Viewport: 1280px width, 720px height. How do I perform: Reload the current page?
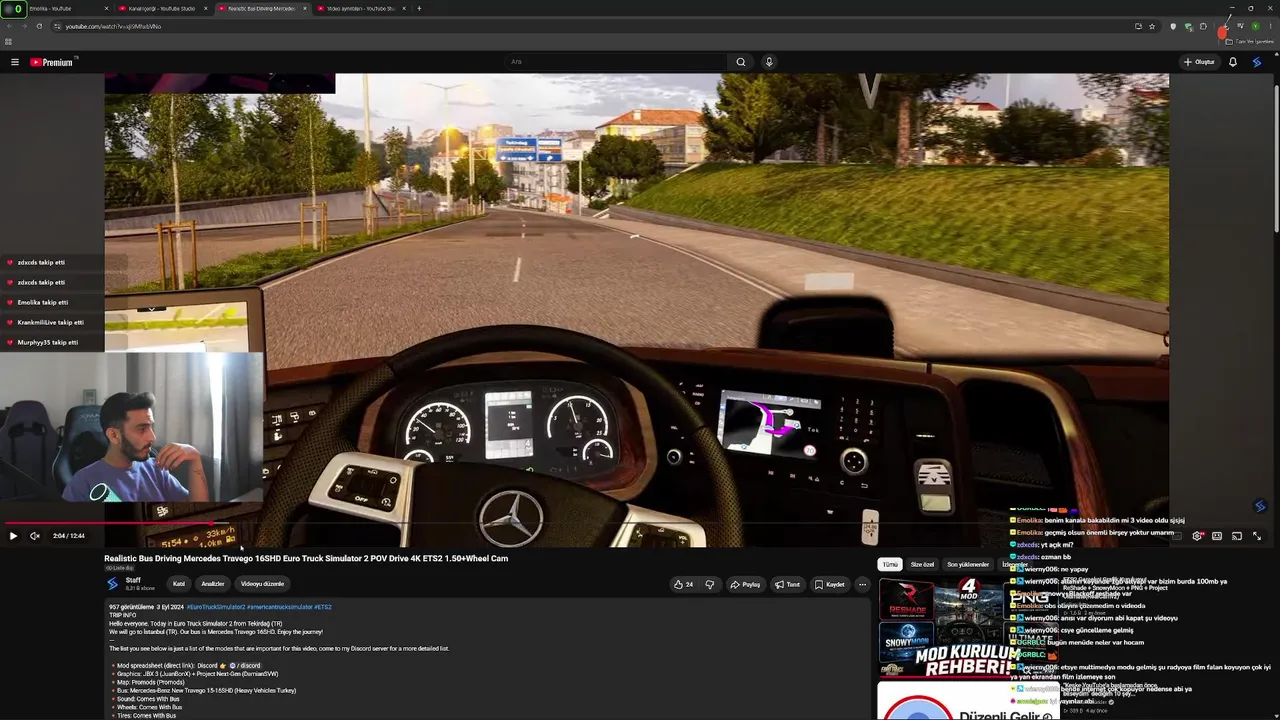[39, 26]
